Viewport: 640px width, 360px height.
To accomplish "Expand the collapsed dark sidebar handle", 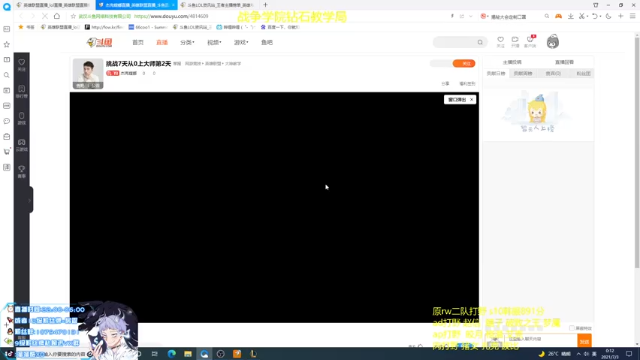I will [30, 200].
